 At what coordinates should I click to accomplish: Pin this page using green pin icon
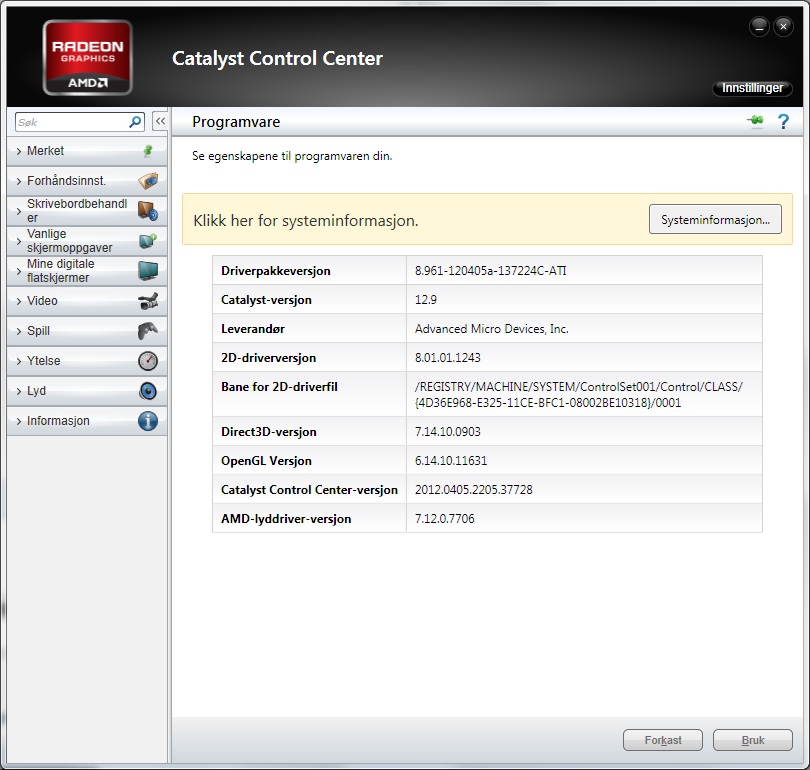coord(755,120)
